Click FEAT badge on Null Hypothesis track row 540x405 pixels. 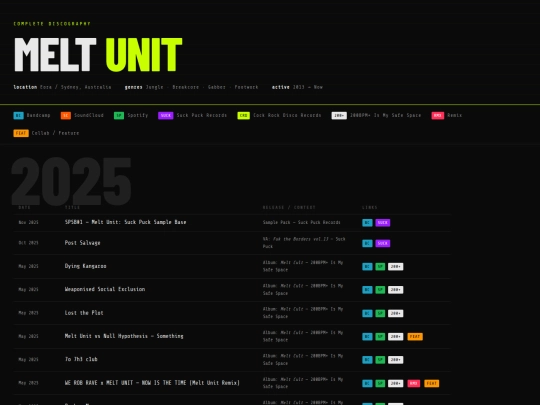[415, 336]
